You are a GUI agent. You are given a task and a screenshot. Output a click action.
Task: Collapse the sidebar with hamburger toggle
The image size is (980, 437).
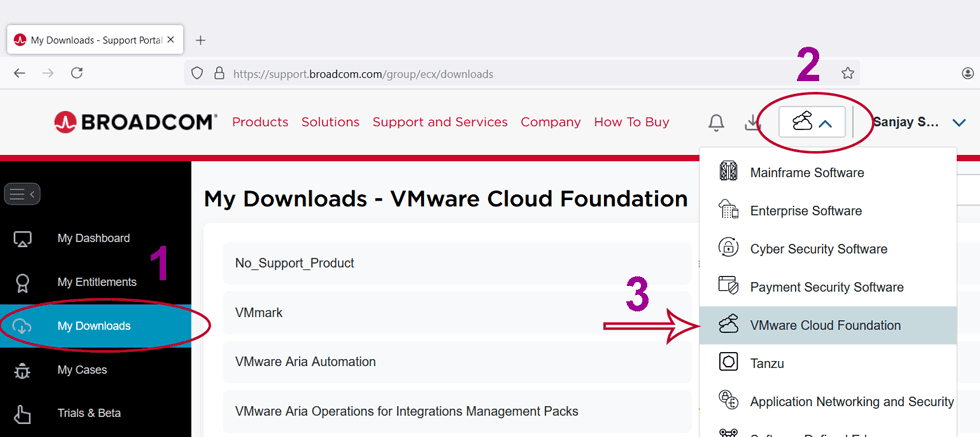coord(22,194)
